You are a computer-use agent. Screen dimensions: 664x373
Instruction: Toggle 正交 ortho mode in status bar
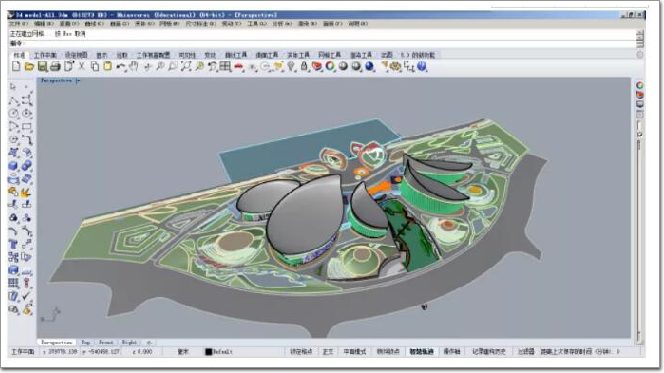328,351
